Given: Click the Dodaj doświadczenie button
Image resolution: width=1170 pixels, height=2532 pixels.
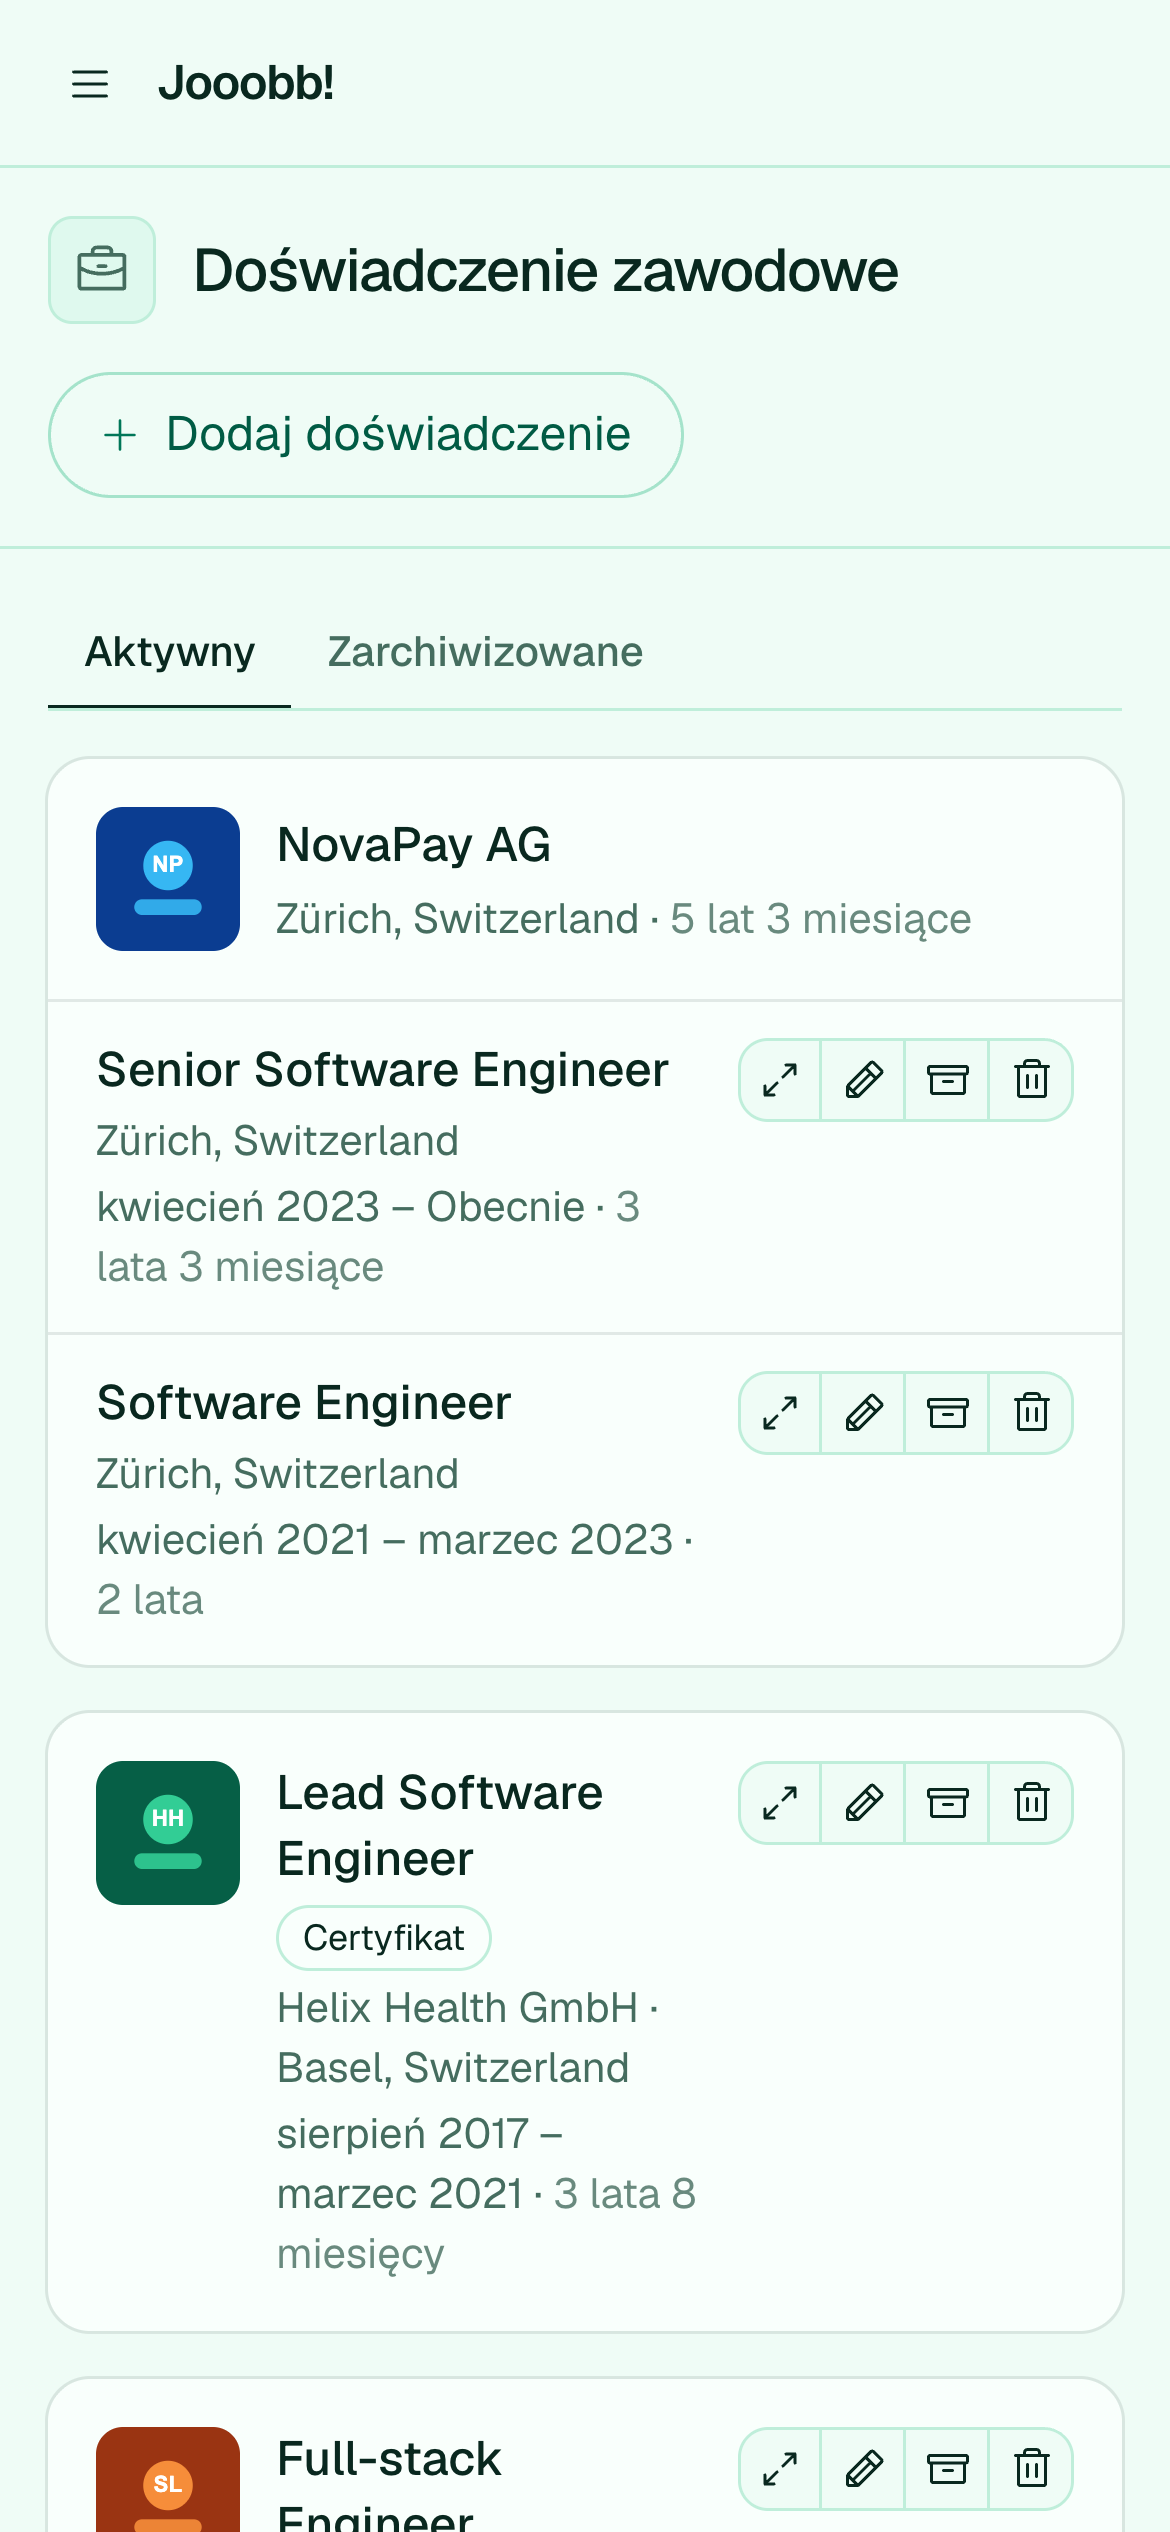Looking at the screenshot, I should (x=366, y=435).
